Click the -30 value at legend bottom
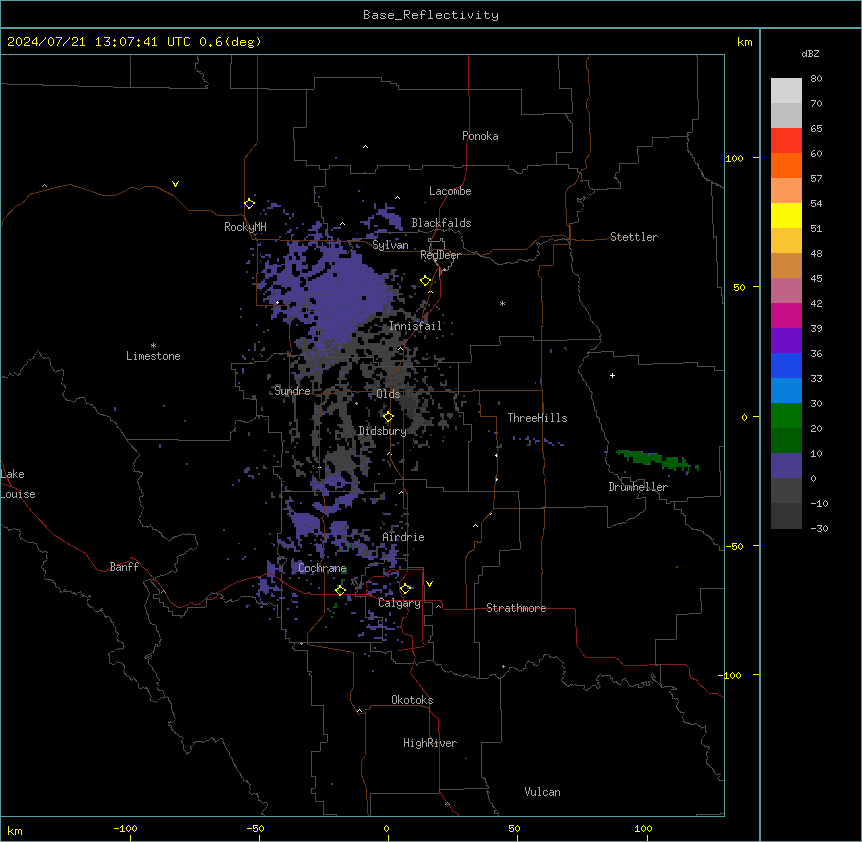This screenshot has height=842, width=862. pos(819,528)
